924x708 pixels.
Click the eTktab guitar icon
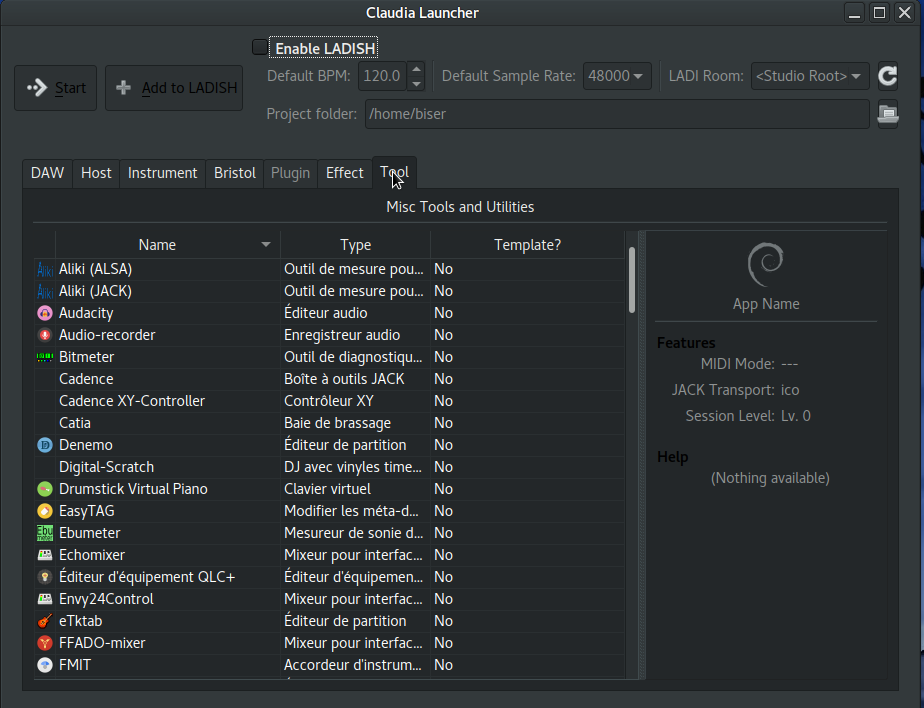tap(45, 621)
